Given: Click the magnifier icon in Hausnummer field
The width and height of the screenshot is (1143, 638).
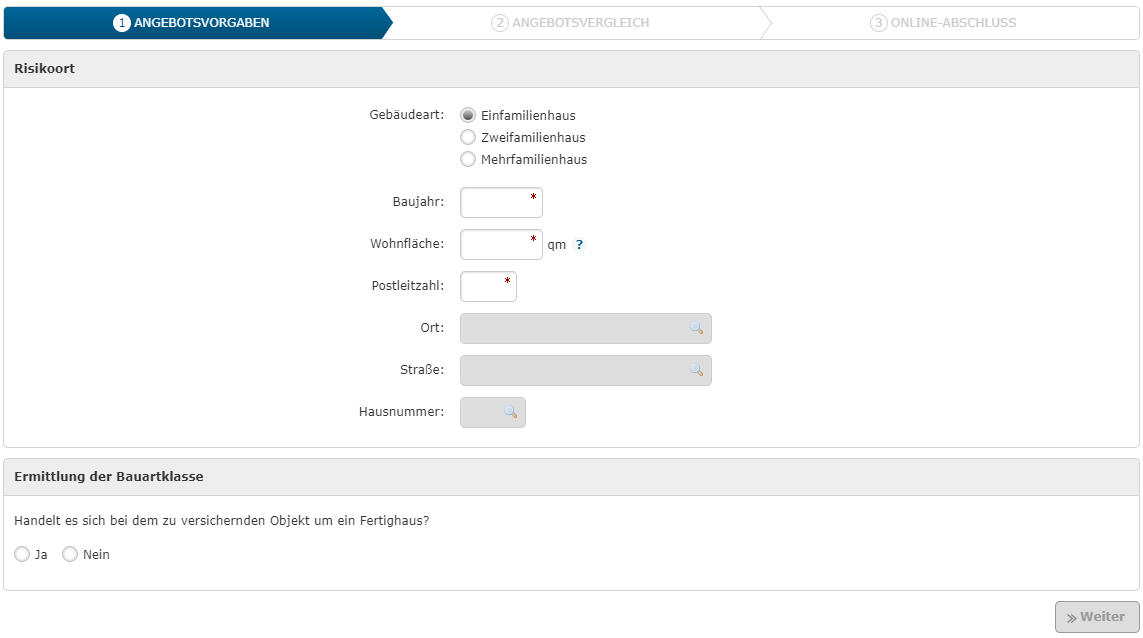Looking at the screenshot, I should pyautogui.click(x=510, y=413).
